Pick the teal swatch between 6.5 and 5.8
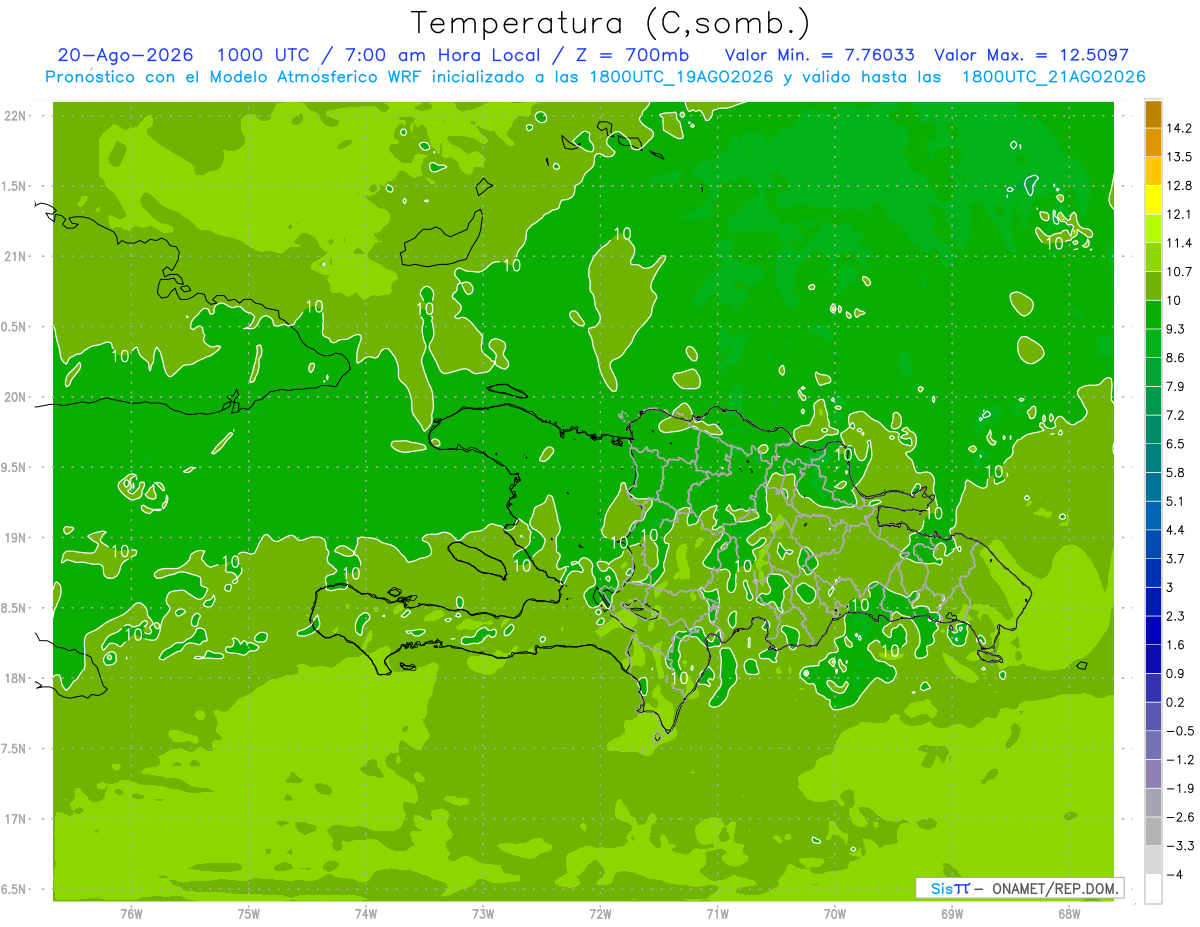The image size is (1200, 927). point(1153,458)
